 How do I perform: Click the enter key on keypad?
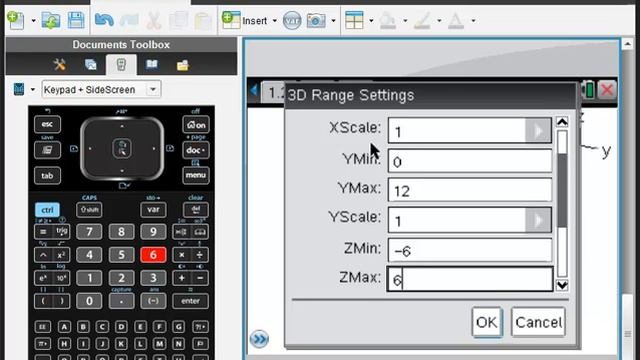(x=190, y=301)
